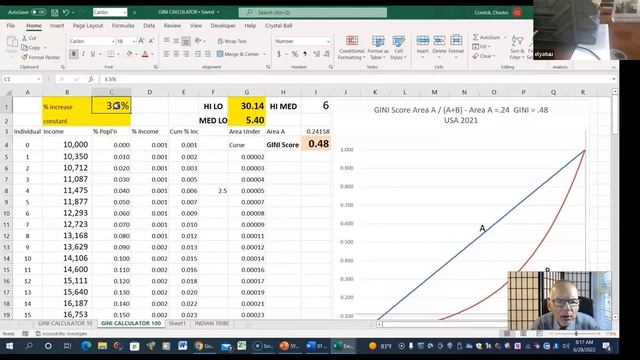Click the Name Box showing C1
This screenshot has height=360, width=640.
pos(22,79)
